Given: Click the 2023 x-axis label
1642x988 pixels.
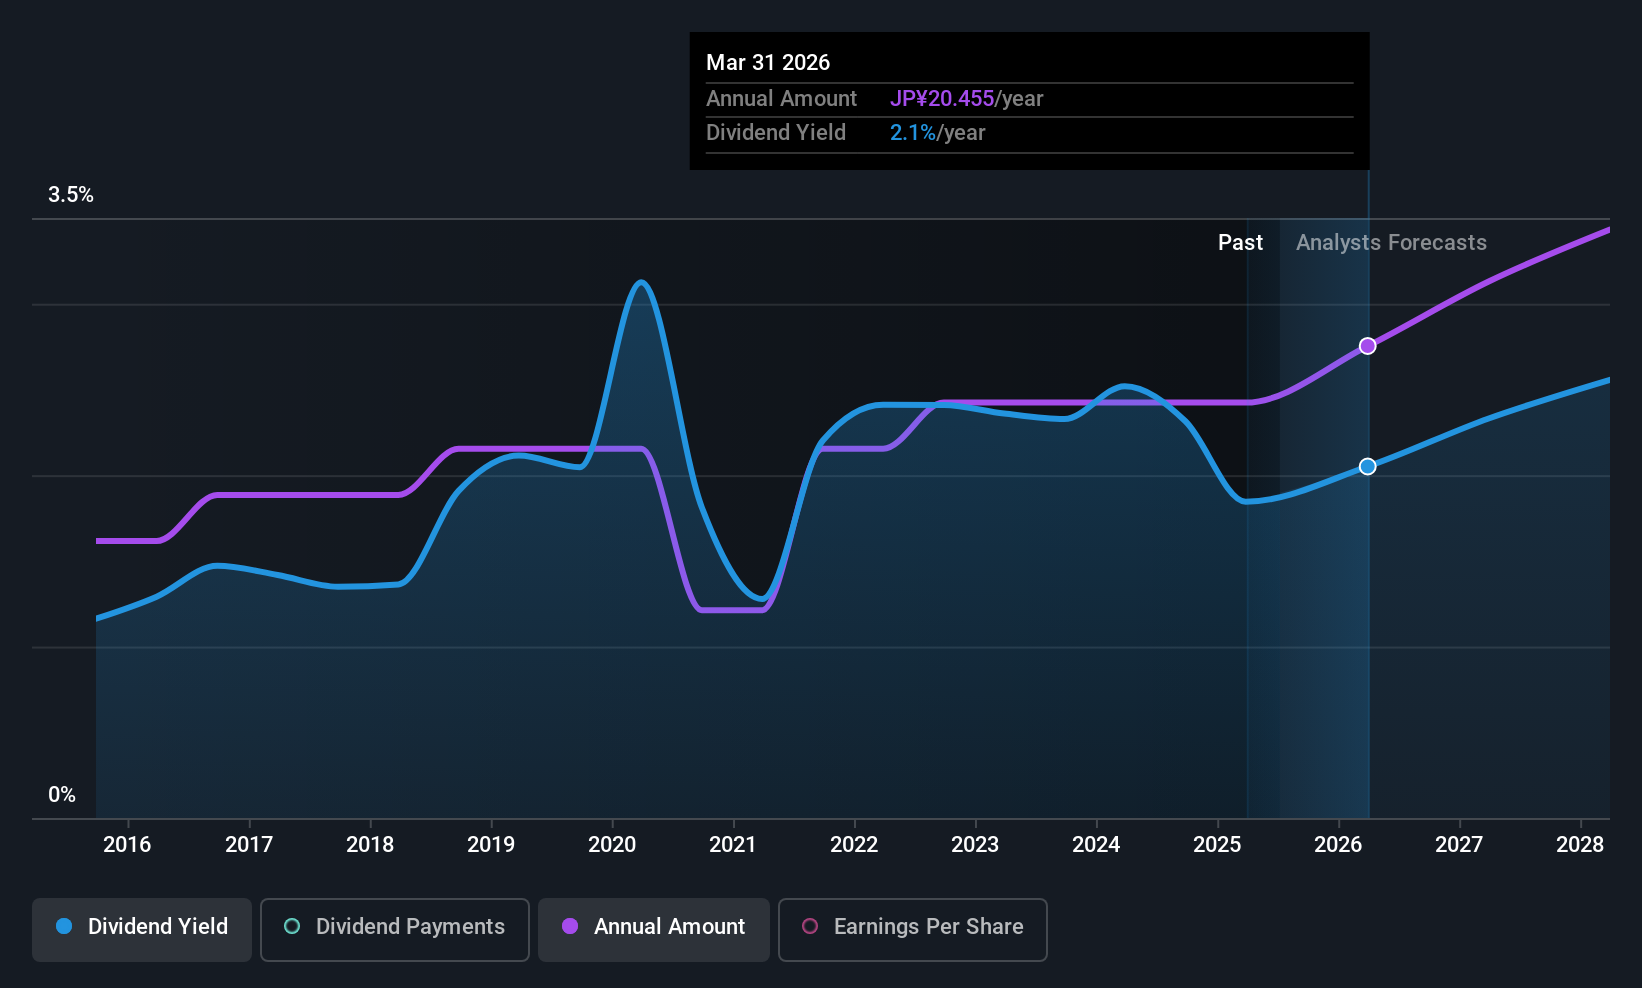Looking at the screenshot, I should pyautogui.click(x=975, y=845).
